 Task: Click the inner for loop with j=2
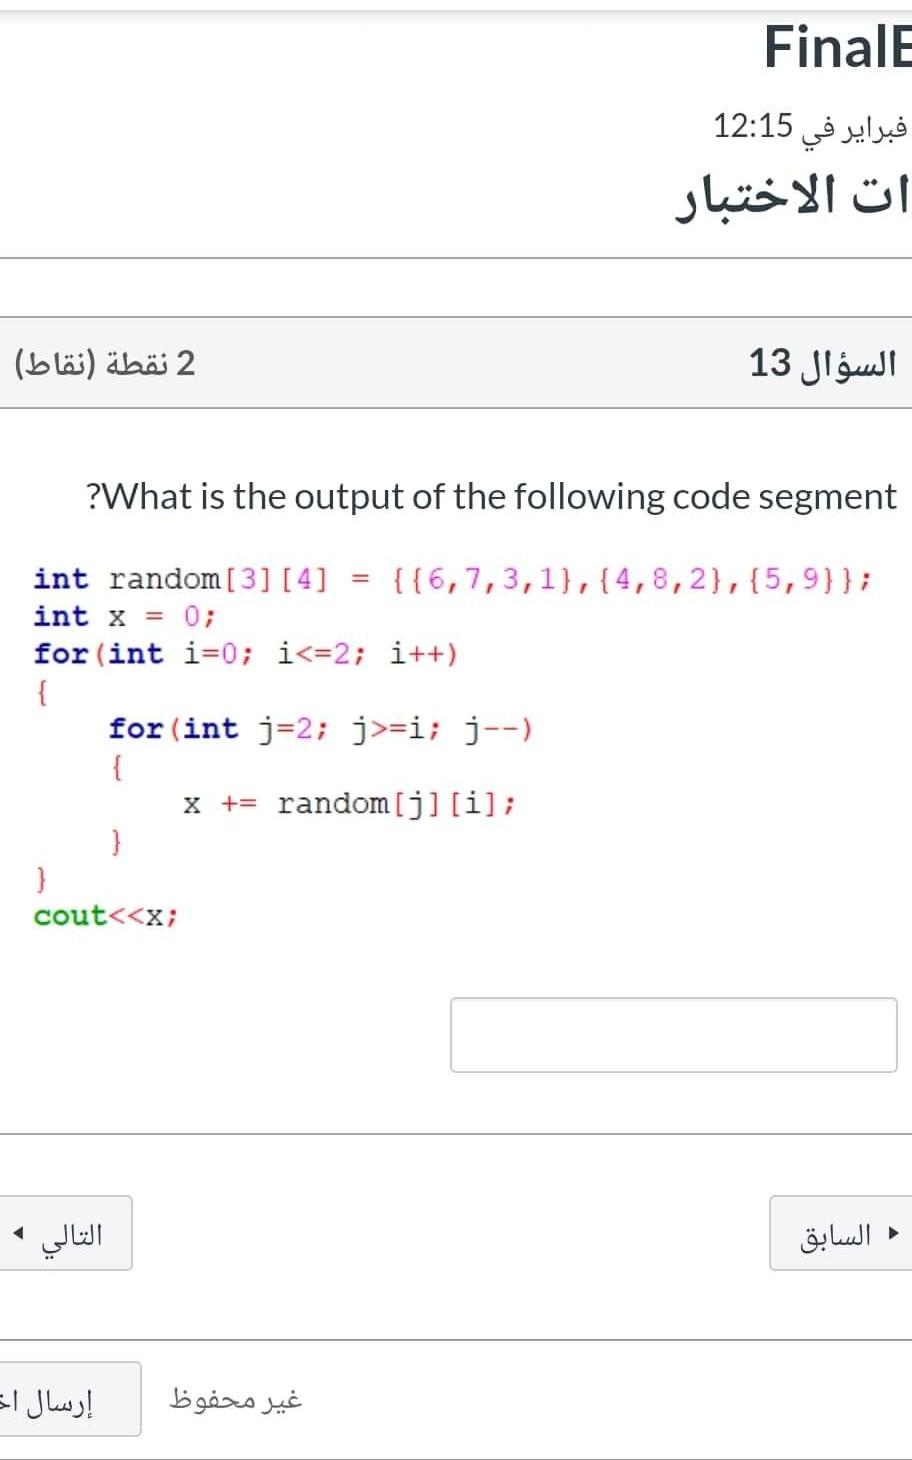point(320,729)
